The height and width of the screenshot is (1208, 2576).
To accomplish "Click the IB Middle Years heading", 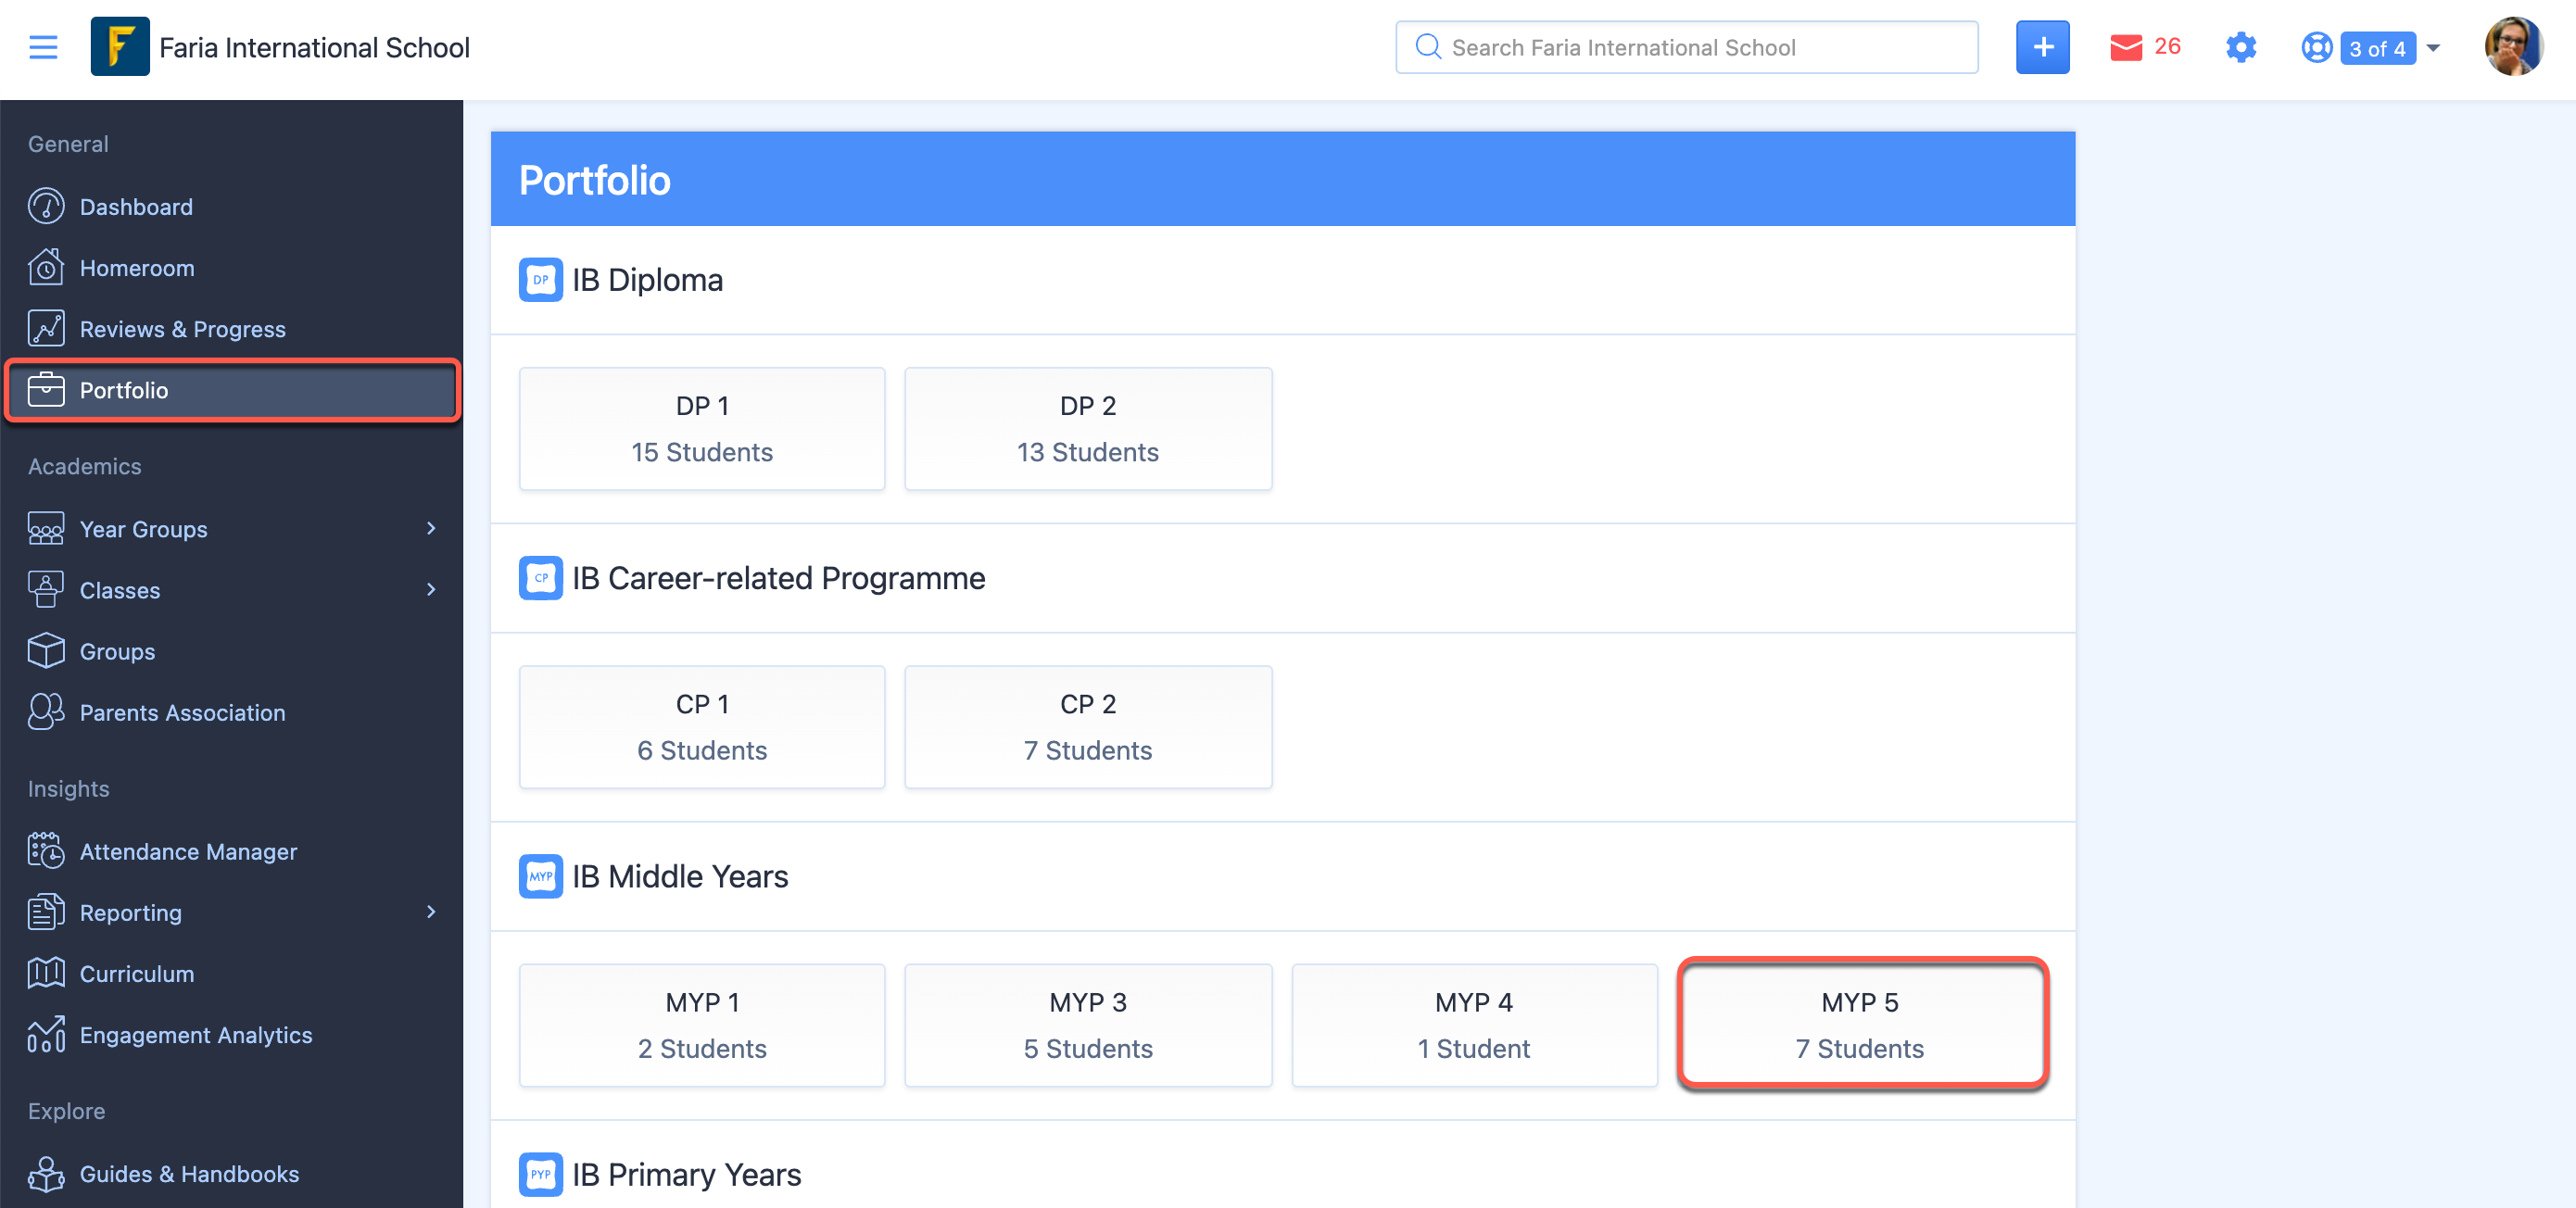I will [680, 876].
